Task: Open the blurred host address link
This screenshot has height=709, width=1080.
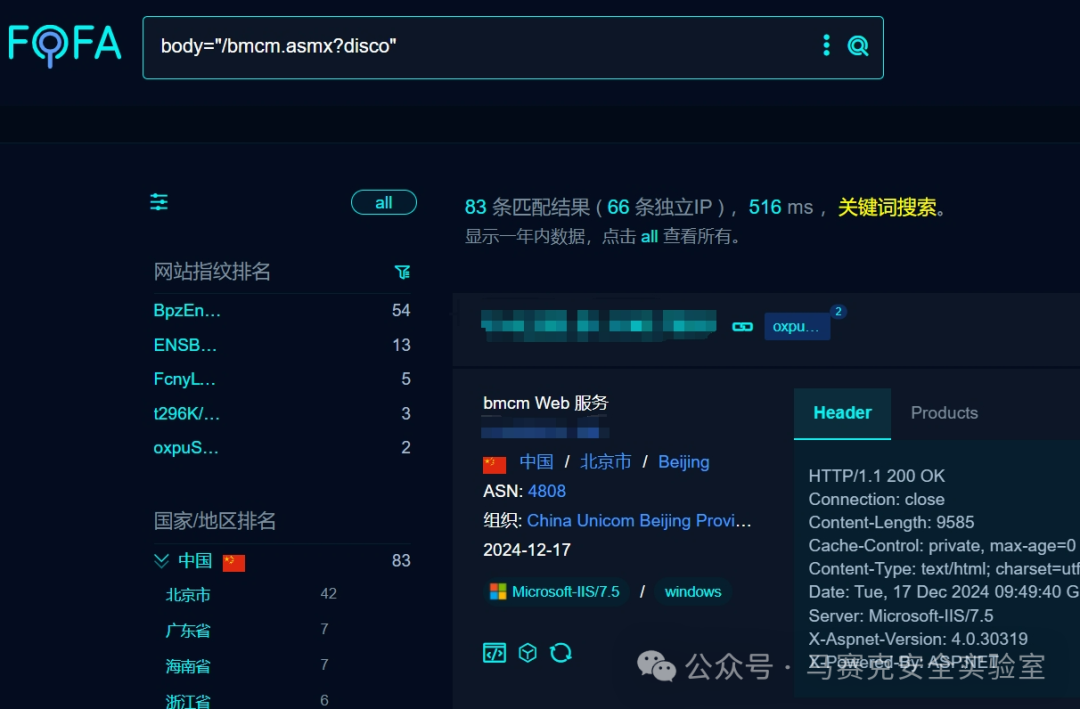Action: pos(599,325)
